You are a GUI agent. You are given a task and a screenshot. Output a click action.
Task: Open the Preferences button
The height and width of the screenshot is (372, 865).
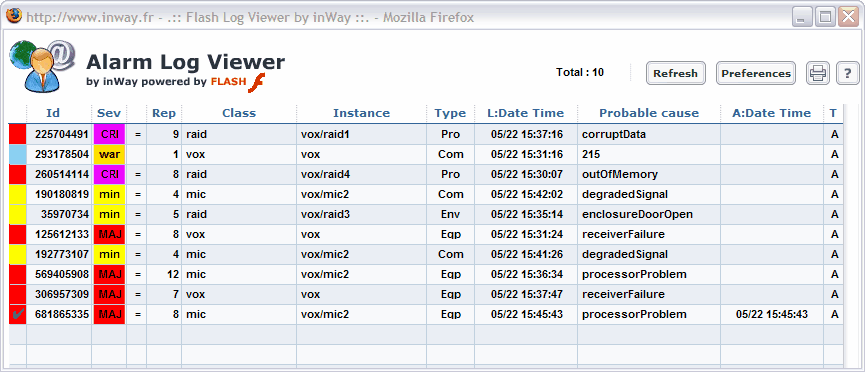point(756,73)
